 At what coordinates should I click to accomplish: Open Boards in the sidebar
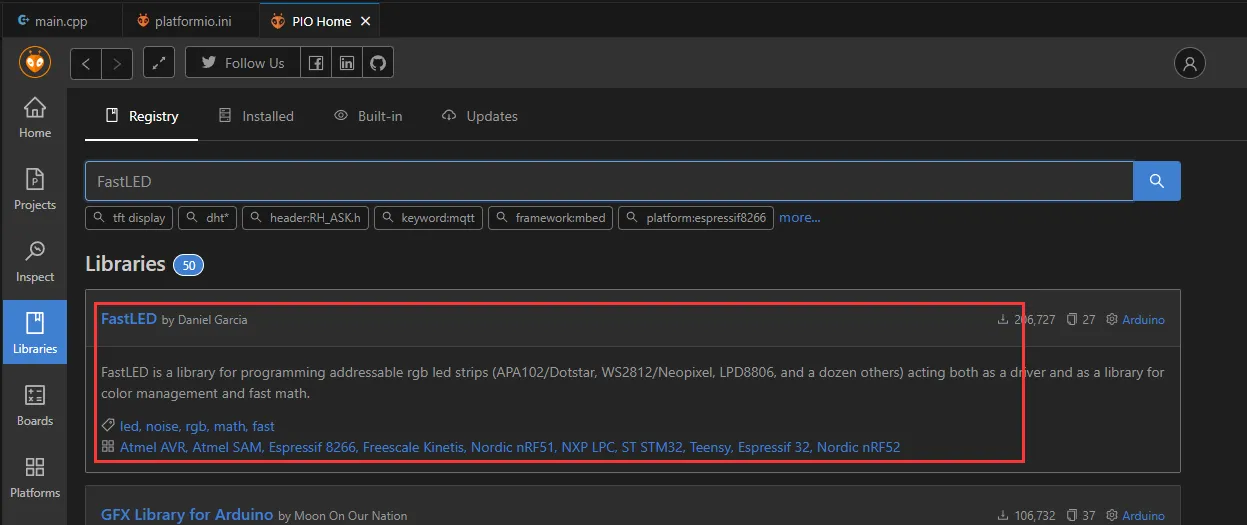pos(35,405)
